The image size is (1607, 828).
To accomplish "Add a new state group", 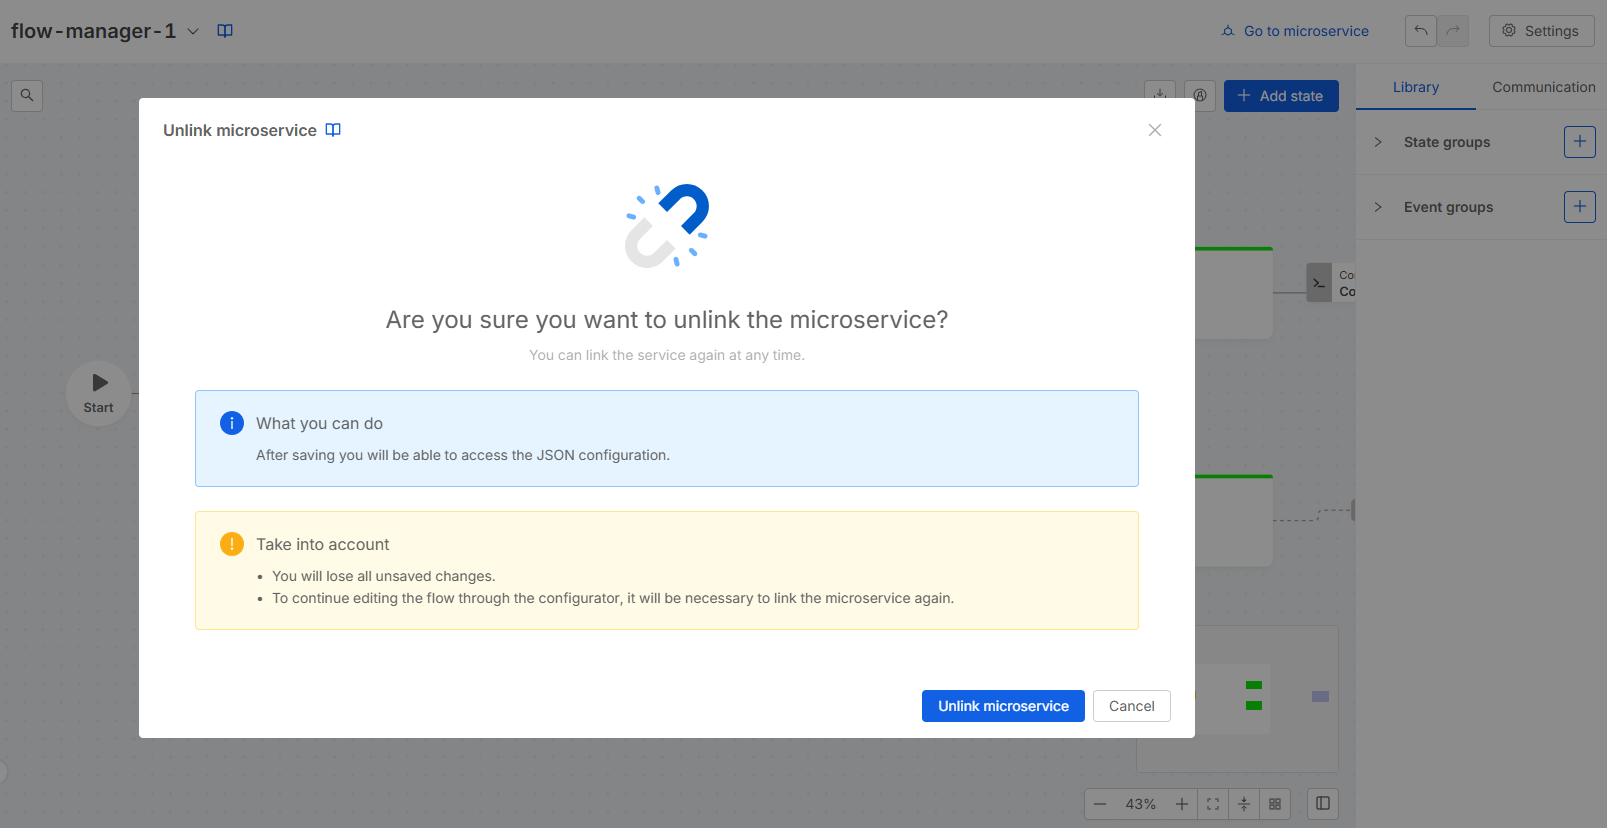I will click(1580, 142).
